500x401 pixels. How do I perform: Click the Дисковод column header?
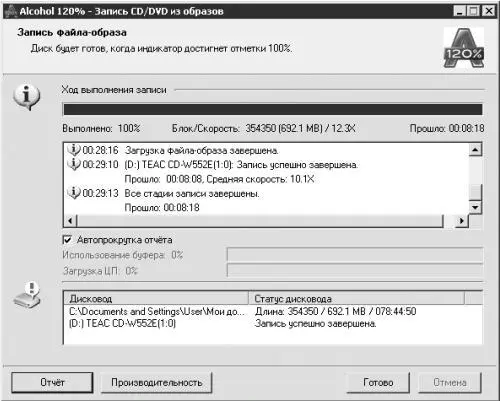[156, 298]
